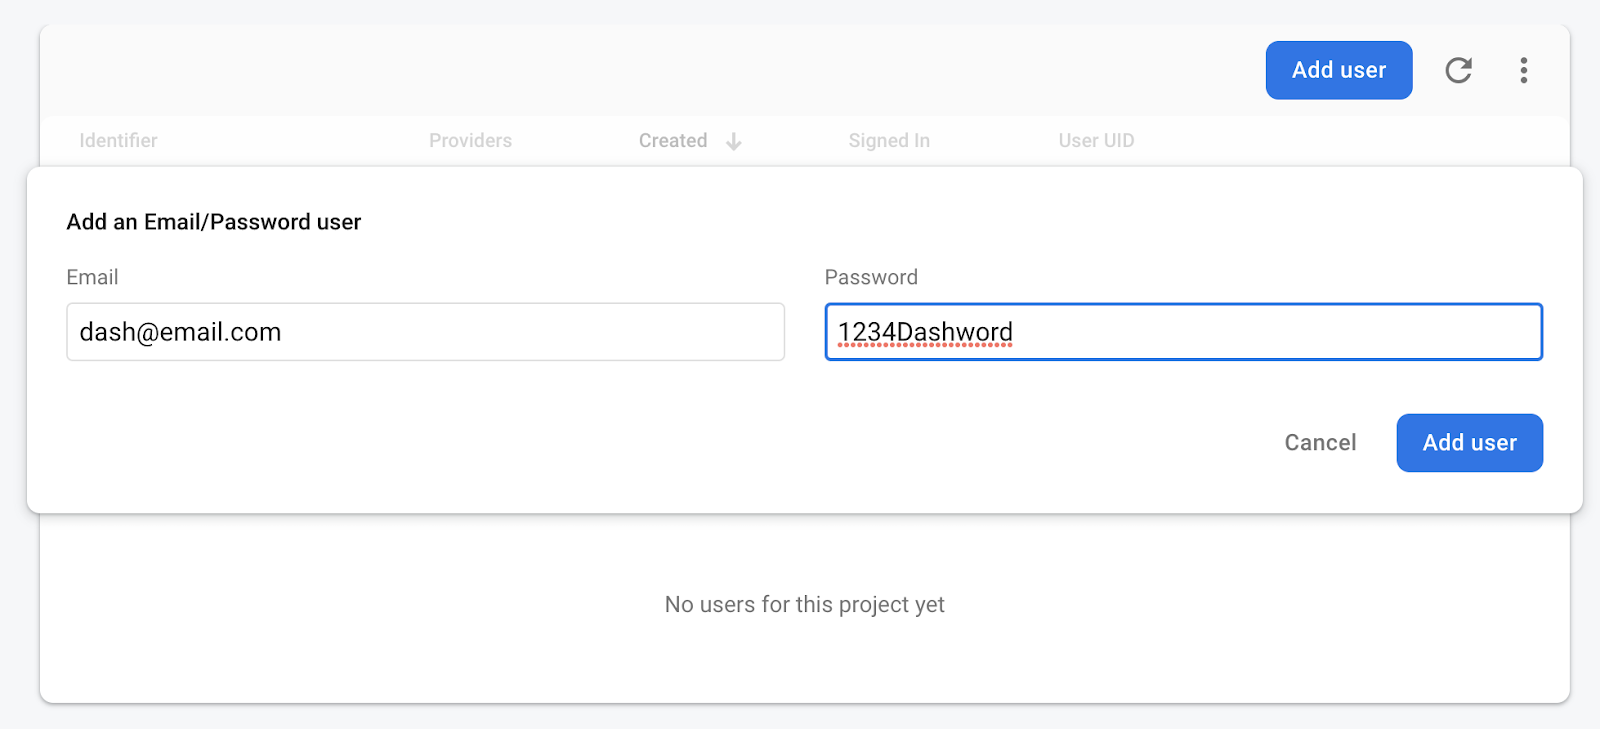Click the "No users for this project yet" message
The width and height of the screenshot is (1600, 729).
(804, 604)
